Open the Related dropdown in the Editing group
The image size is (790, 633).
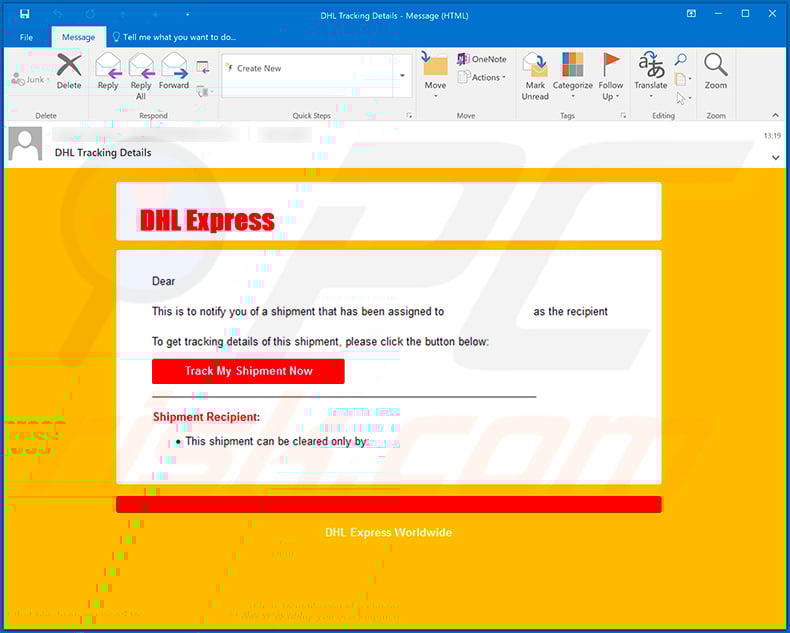(x=683, y=79)
